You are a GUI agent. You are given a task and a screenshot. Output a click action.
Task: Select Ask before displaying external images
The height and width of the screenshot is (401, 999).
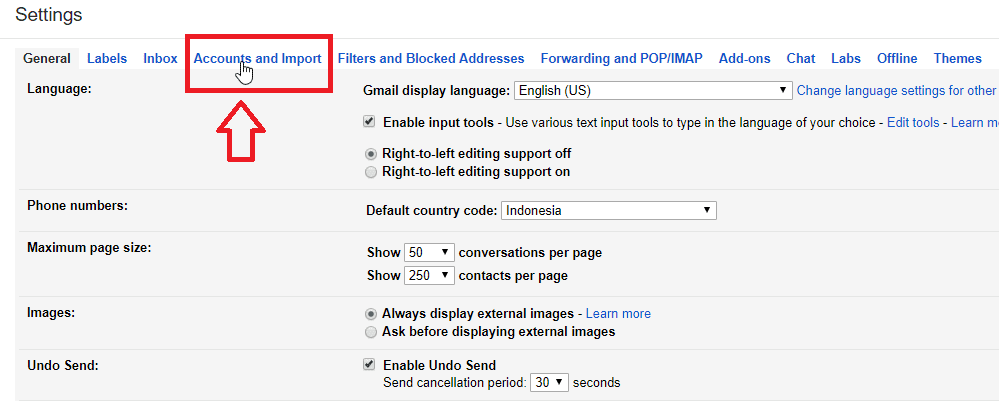371,332
